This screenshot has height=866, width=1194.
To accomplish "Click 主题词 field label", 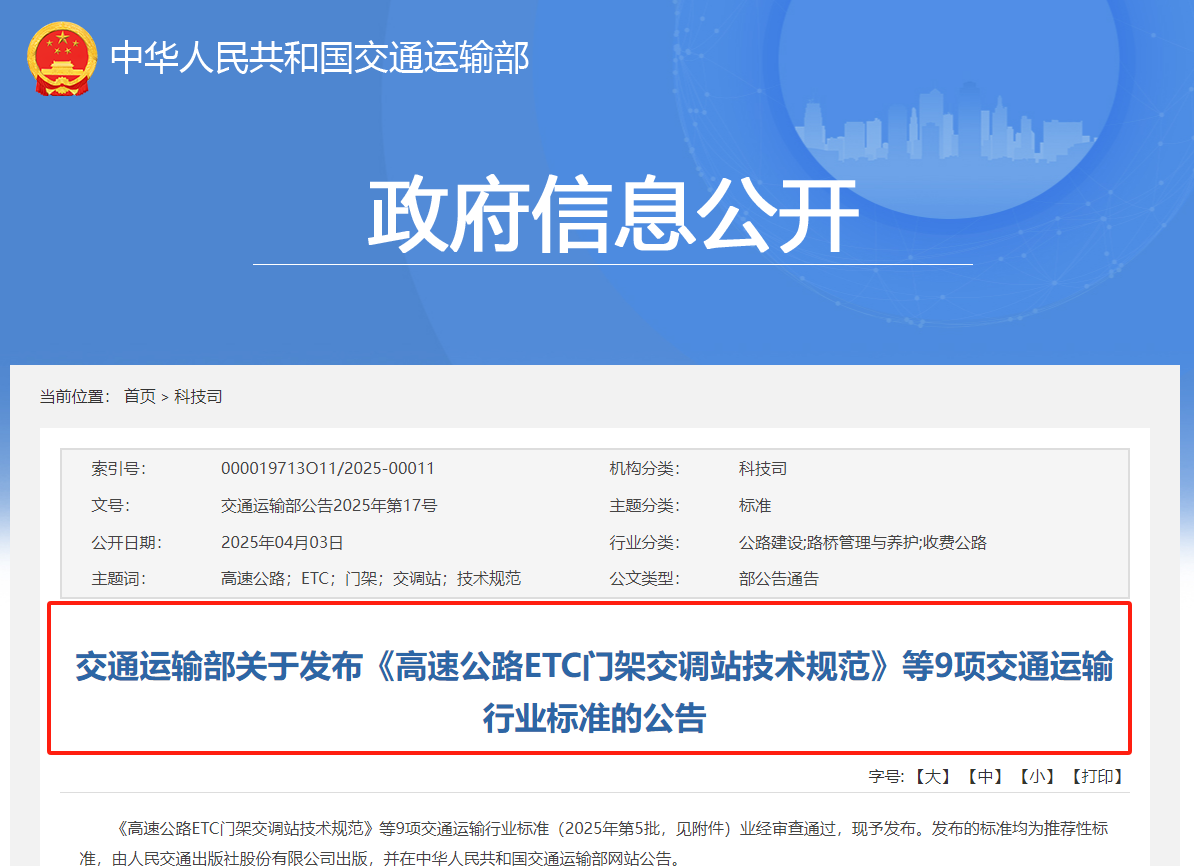I will pyautogui.click(x=118, y=579).
